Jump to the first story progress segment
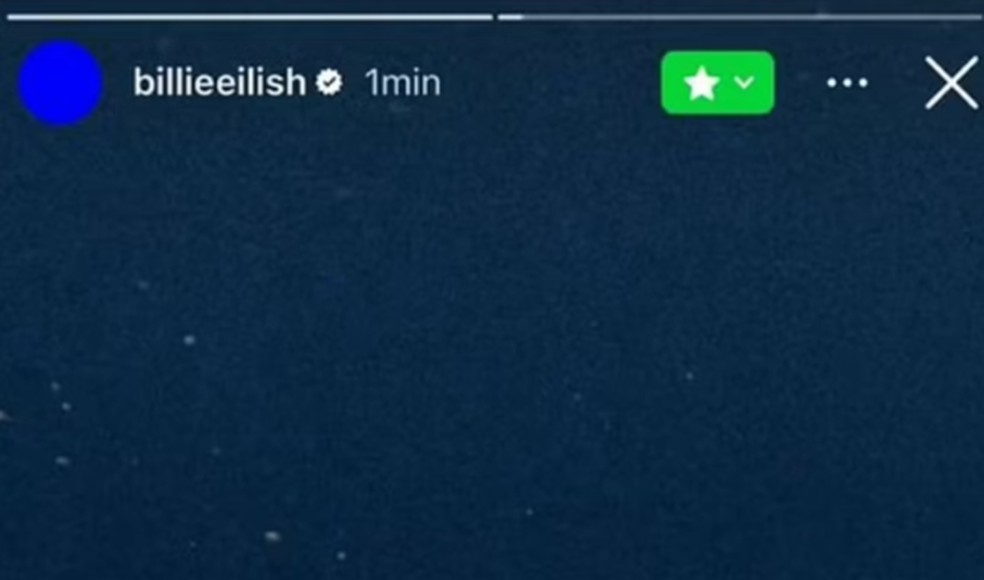This screenshot has height=580, width=984. point(250,18)
